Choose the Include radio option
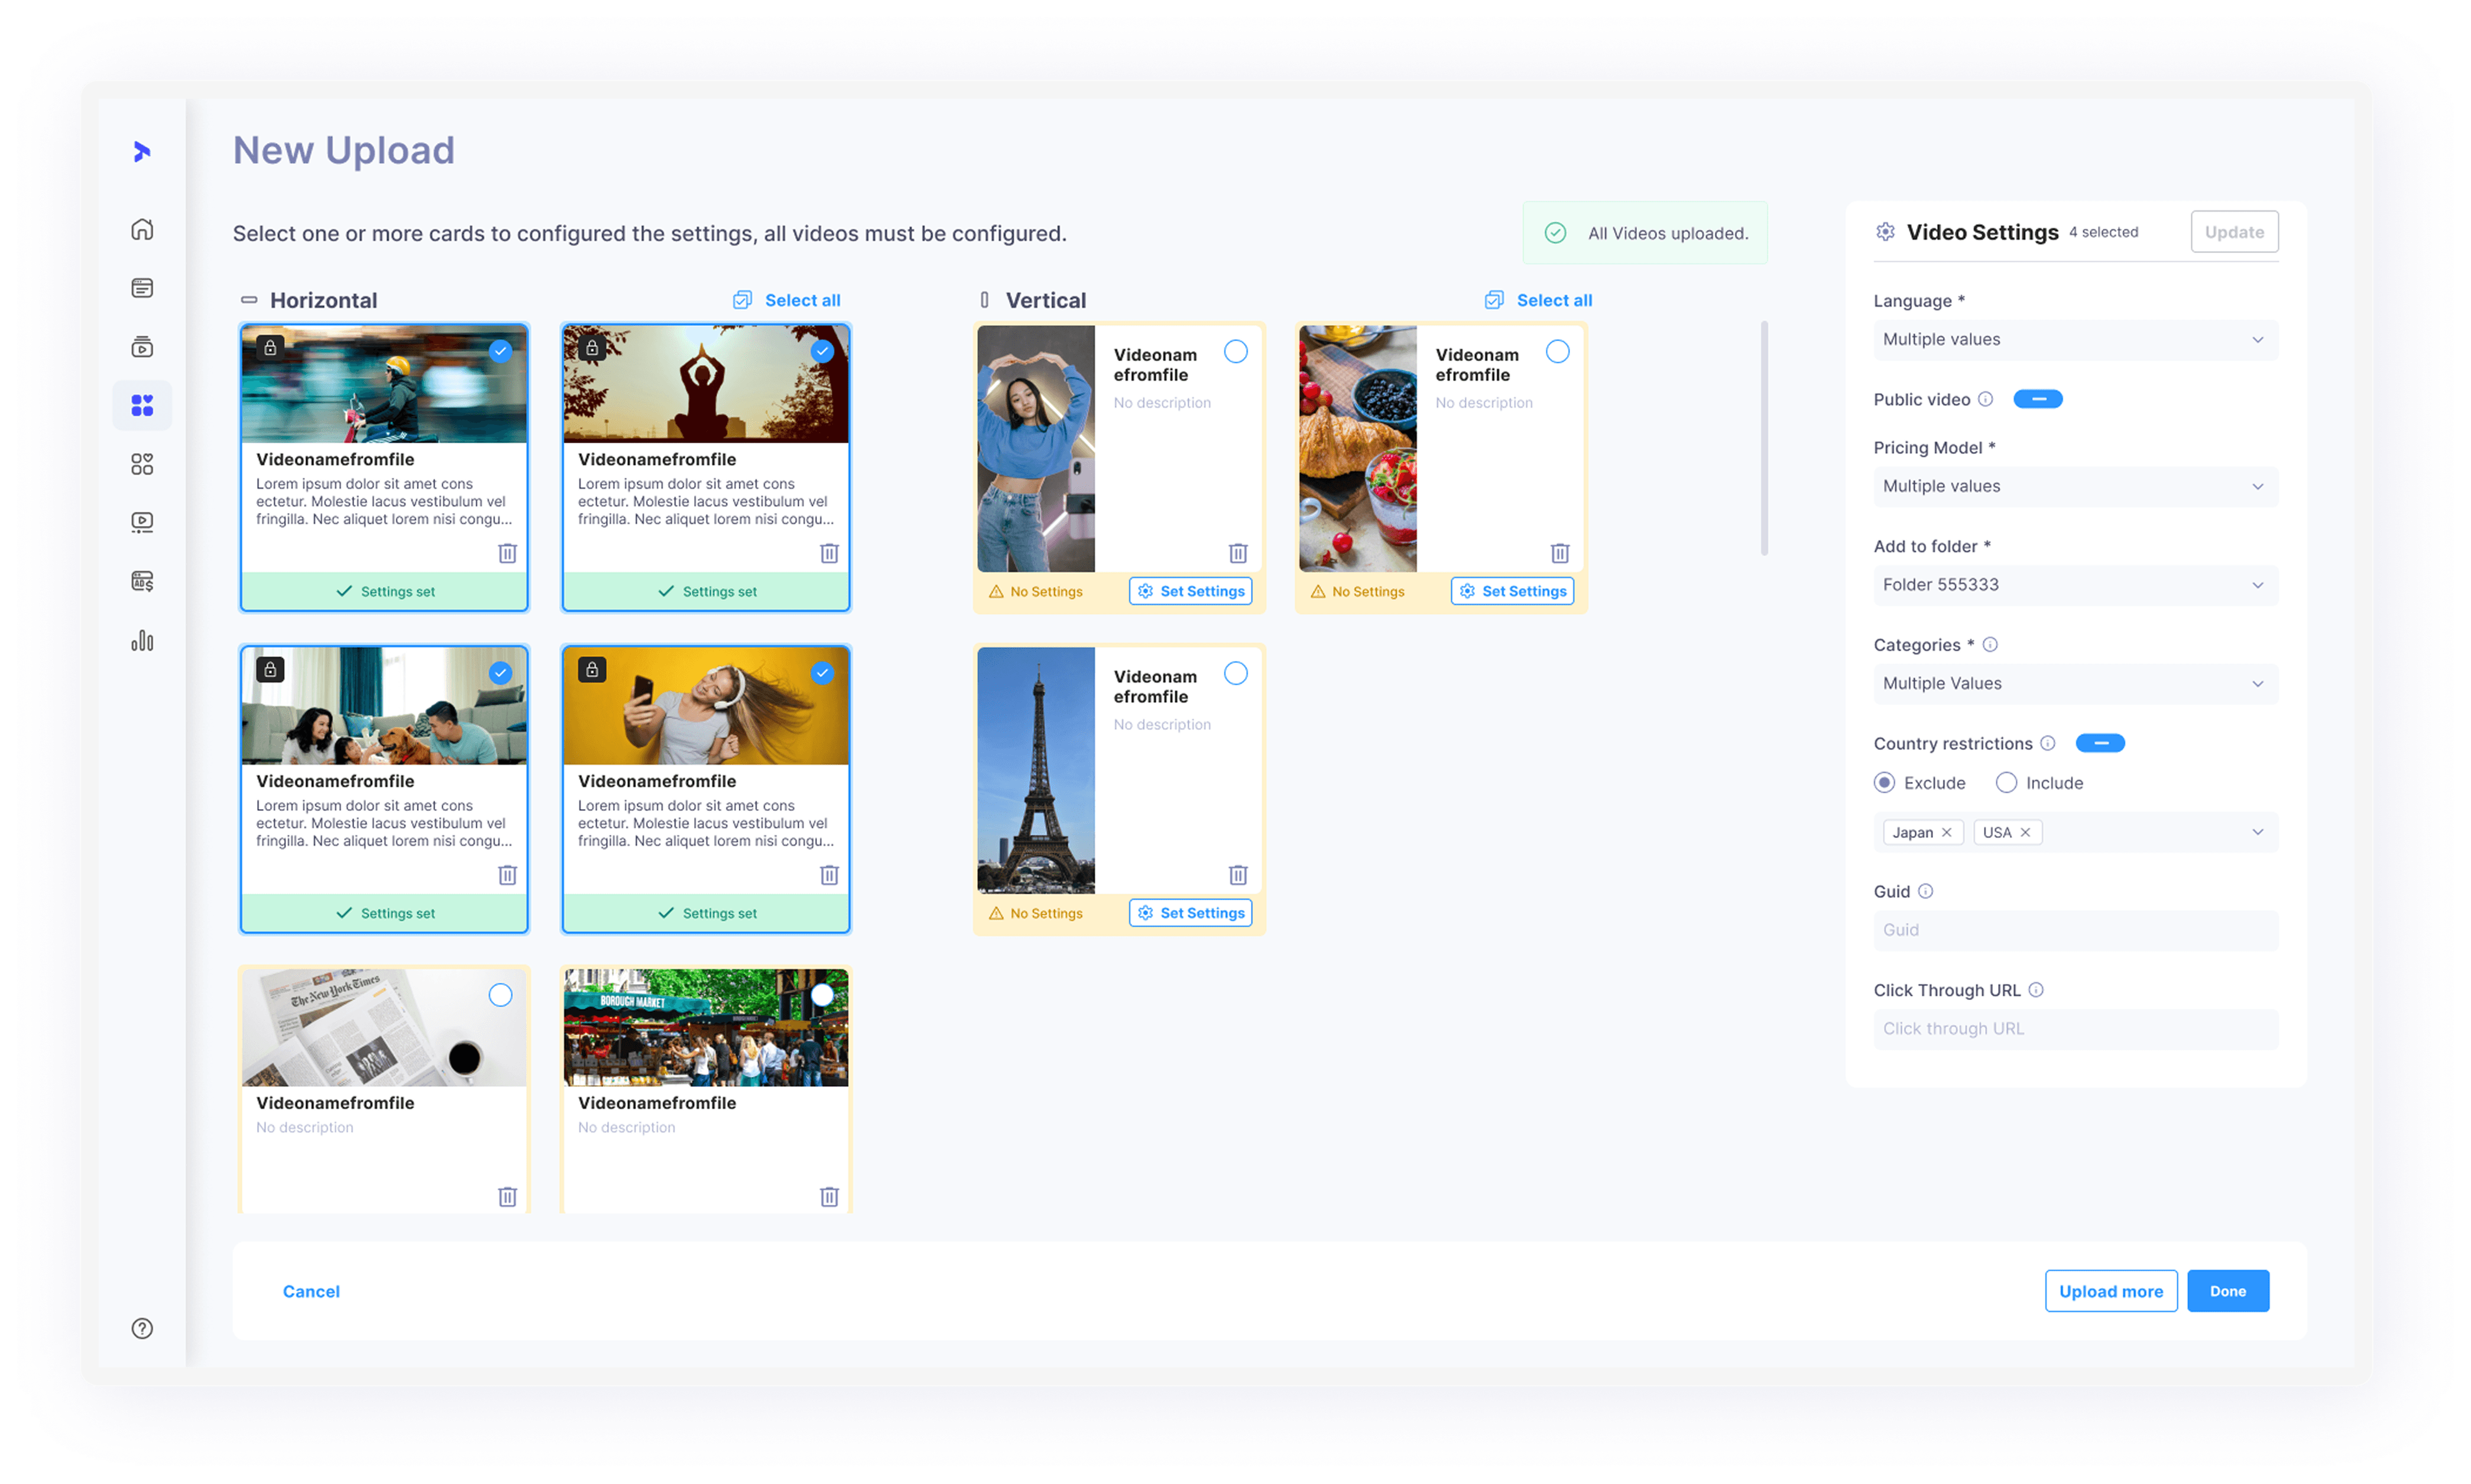 [2006, 783]
